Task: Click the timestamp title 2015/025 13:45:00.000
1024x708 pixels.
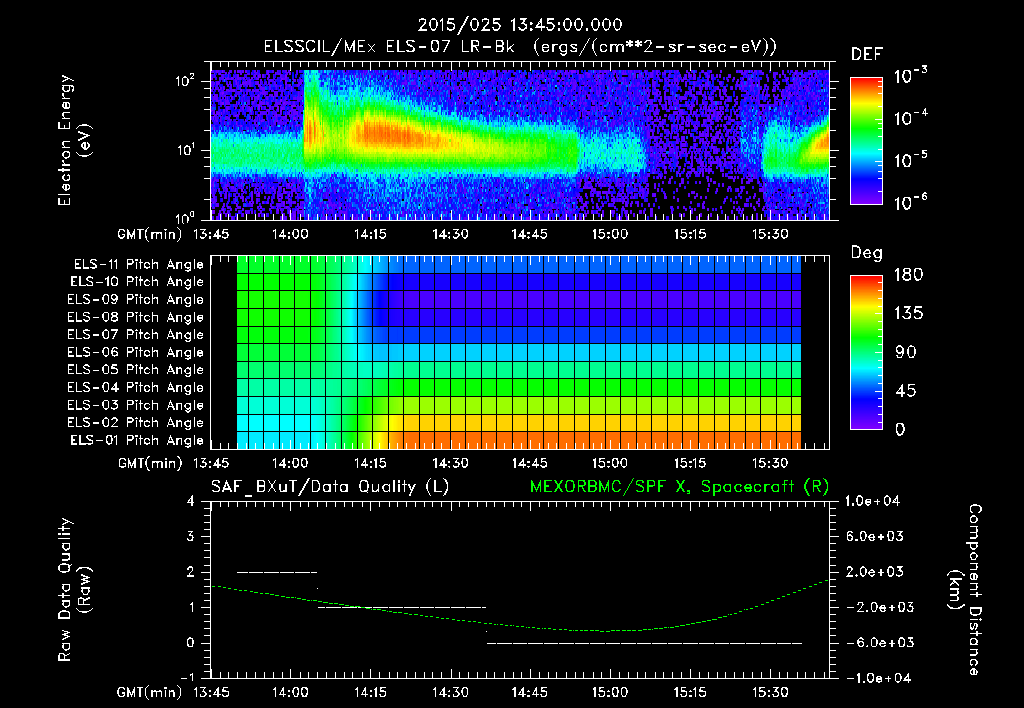Action: [x=520, y=25]
